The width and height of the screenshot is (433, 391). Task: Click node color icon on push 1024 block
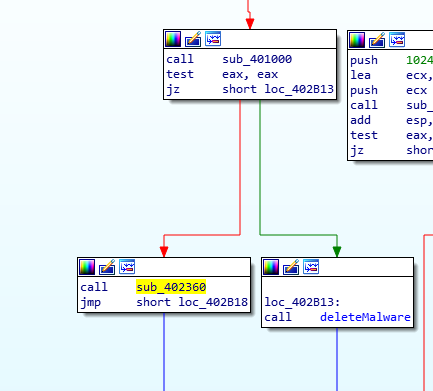click(357, 40)
